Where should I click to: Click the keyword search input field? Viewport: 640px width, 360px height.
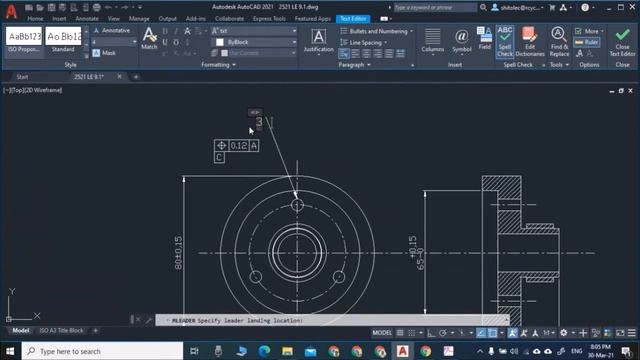tap(435, 7)
